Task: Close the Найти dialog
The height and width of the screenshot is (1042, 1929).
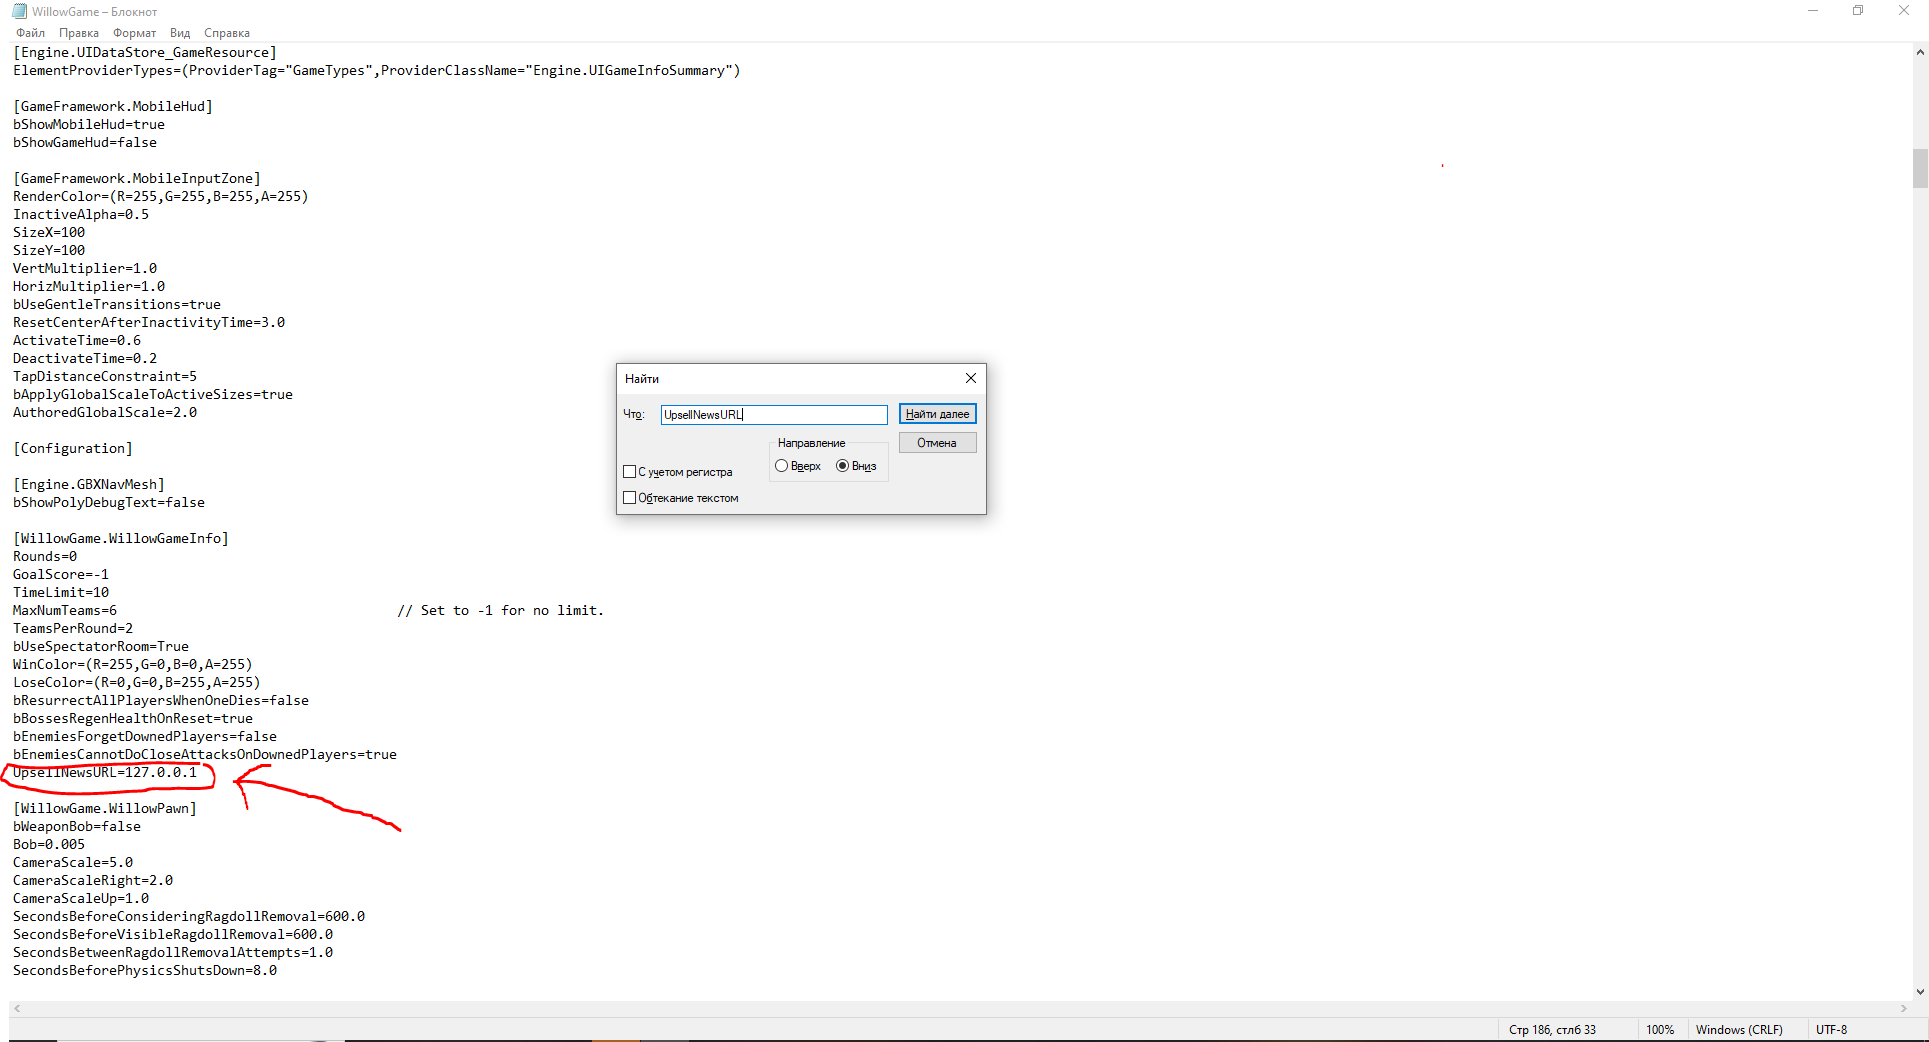Action: click(970, 378)
